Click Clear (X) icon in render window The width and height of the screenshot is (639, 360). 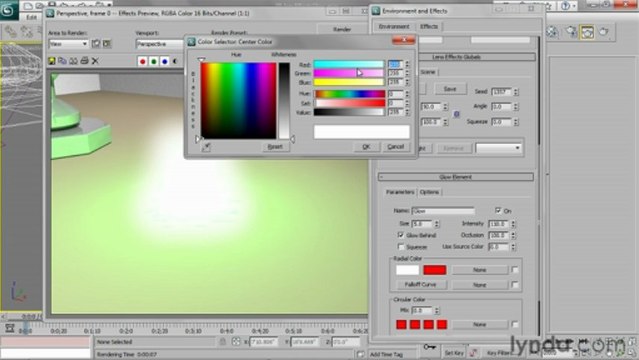point(95,61)
